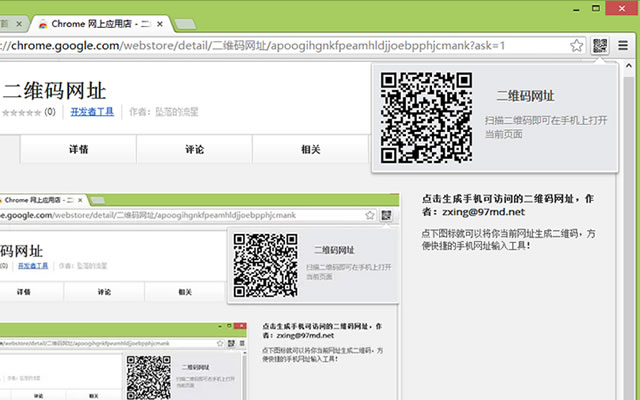This screenshot has width=640, height=400.
Task: Open the Chrome hamburger menu
Action: pyautogui.click(x=623, y=45)
